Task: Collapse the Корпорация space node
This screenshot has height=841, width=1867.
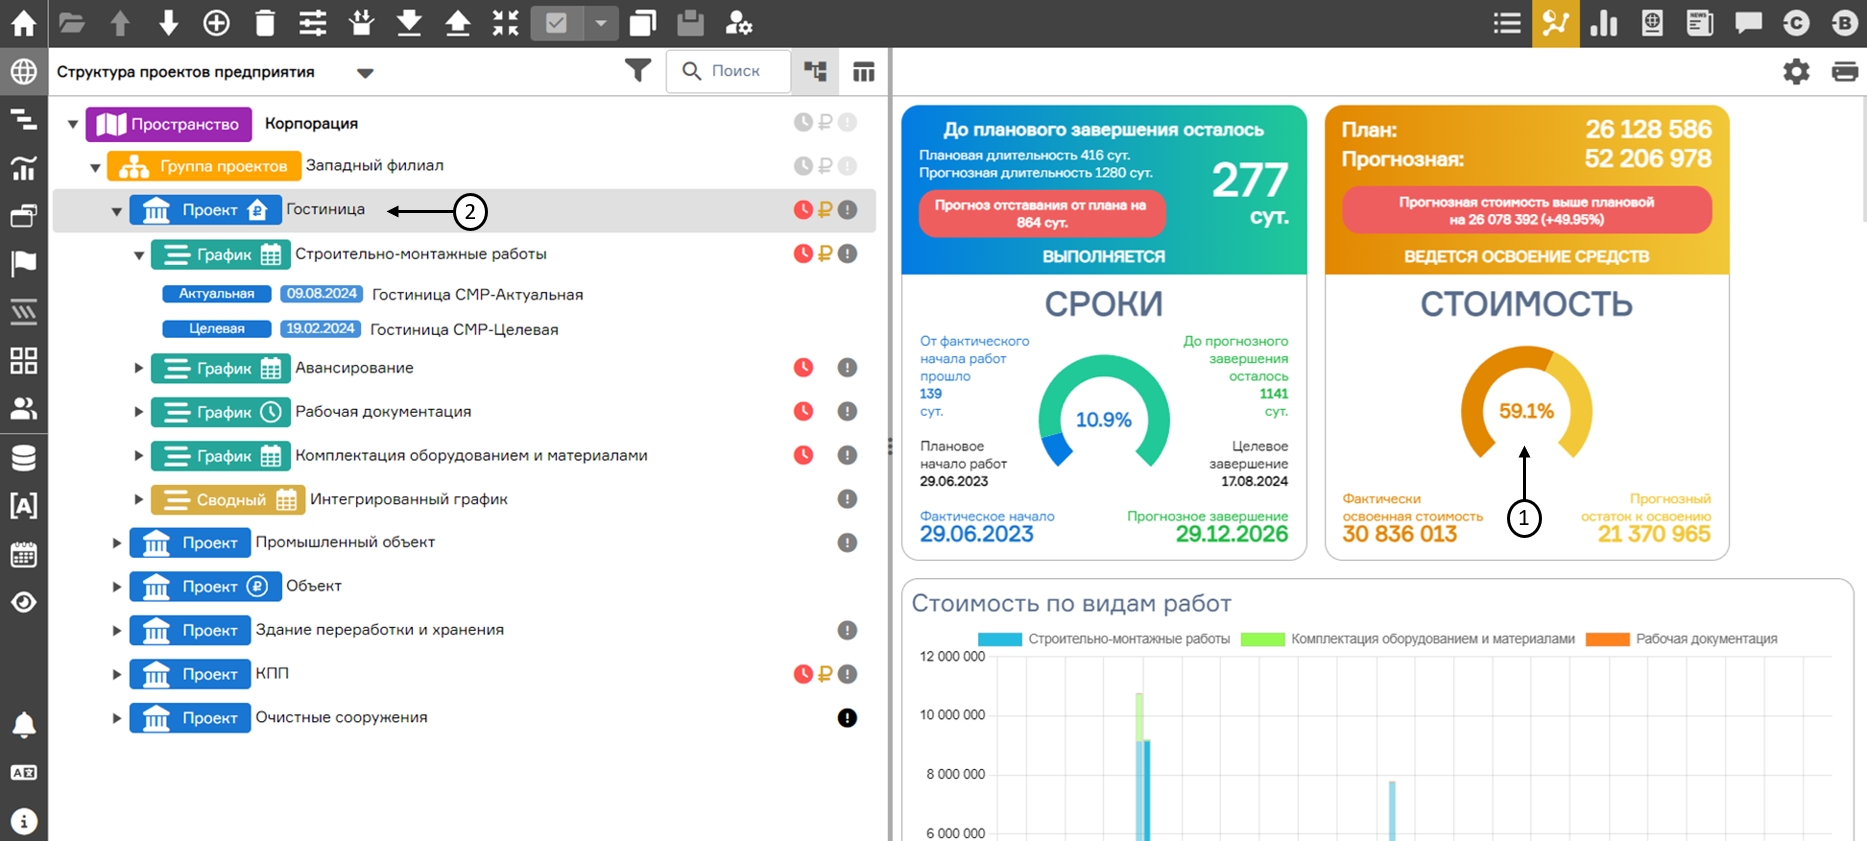Action: tap(73, 124)
